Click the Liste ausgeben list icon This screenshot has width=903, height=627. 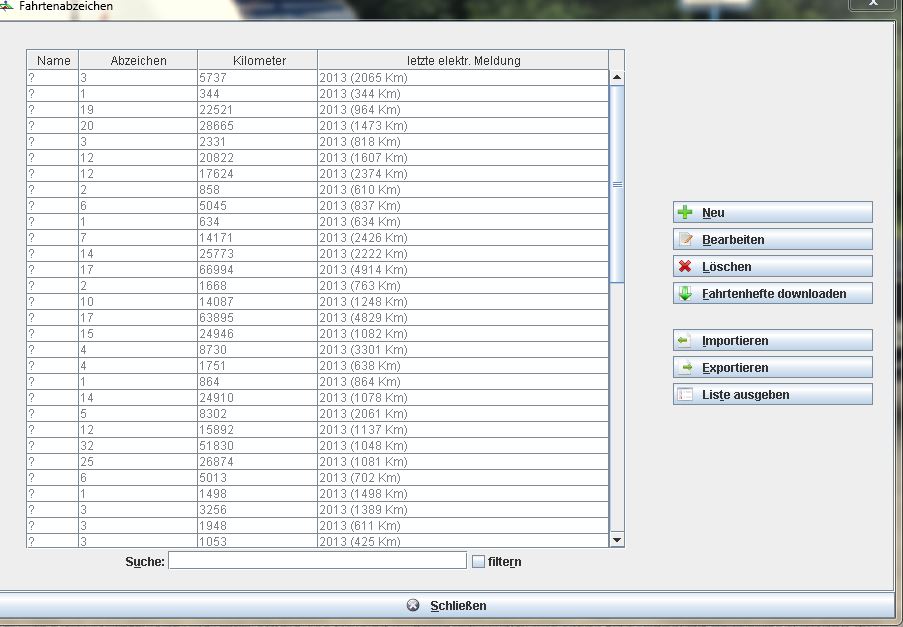click(685, 395)
